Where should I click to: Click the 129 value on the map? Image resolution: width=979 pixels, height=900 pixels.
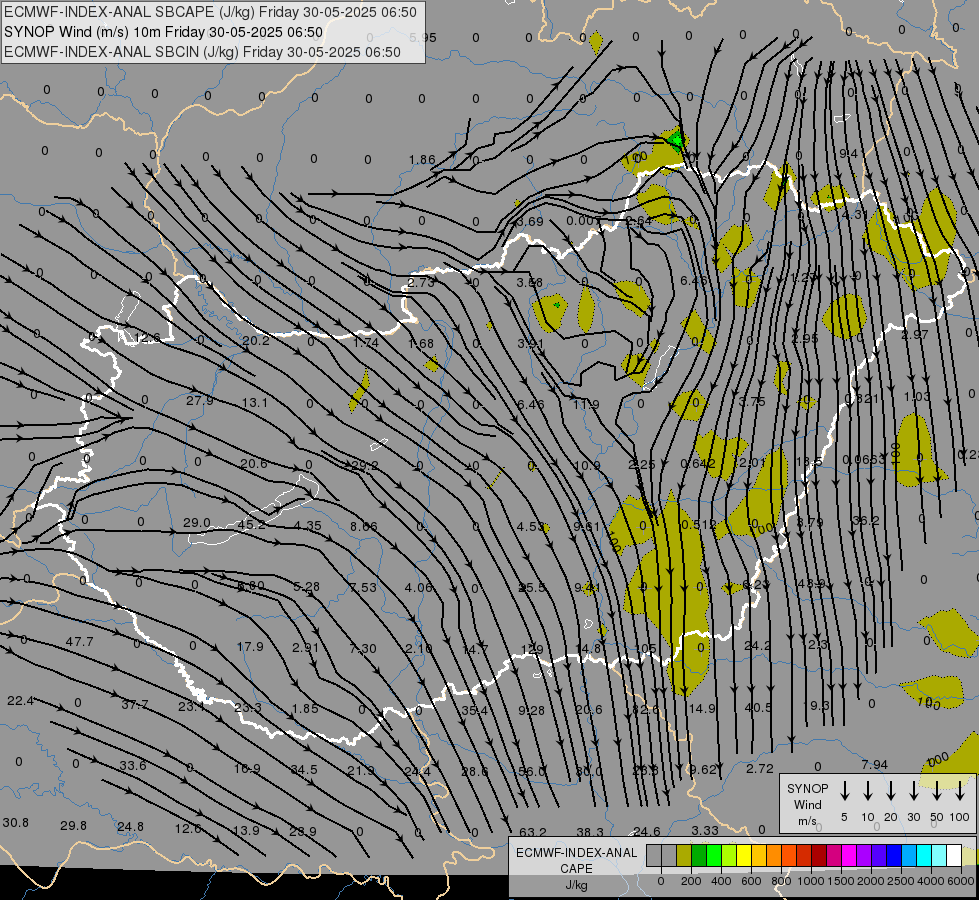pos(532,649)
